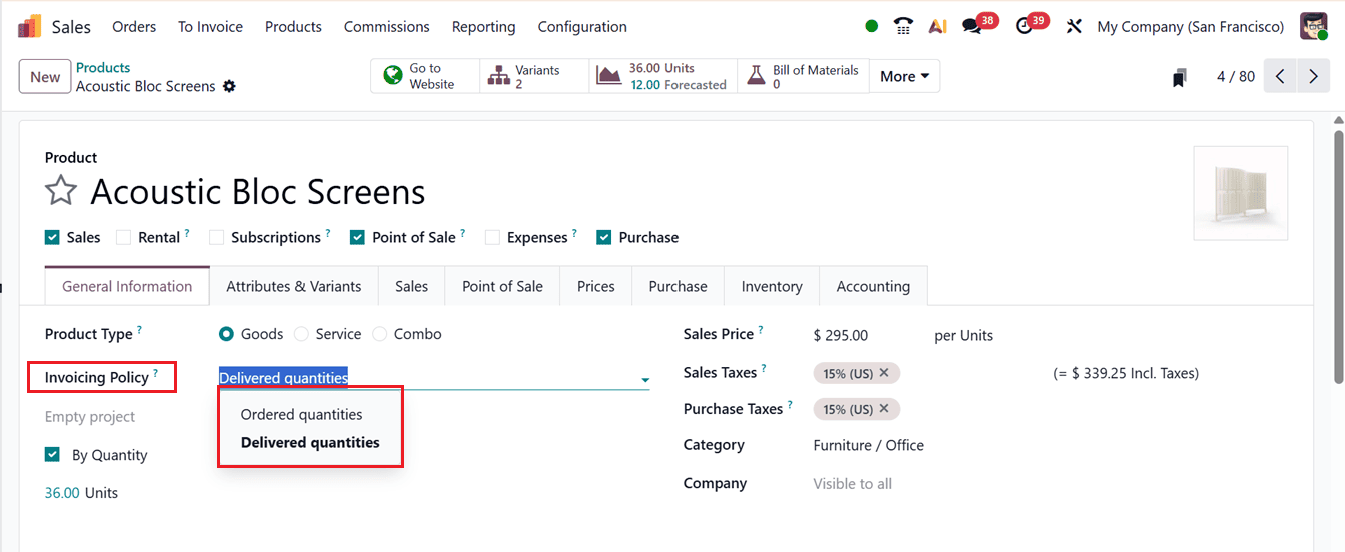Viewport: 1345px width, 552px height.
Task: Enable the Rental checkbox
Action: pyautogui.click(x=123, y=237)
